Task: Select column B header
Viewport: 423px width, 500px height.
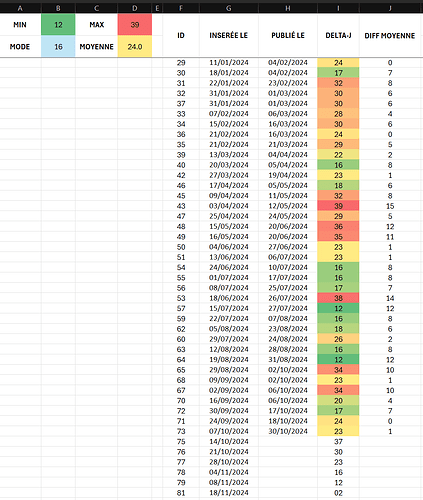Action: [58, 8]
